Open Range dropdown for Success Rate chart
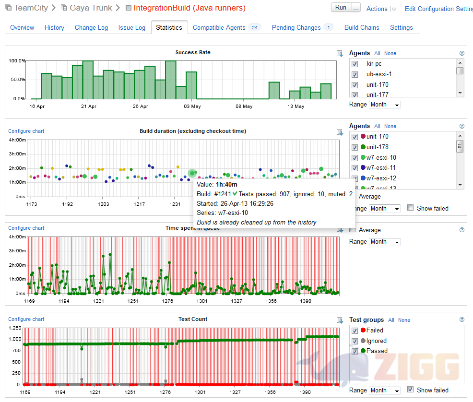Image resolution: width=473 pixels, height=402 pixels. point(385,105)
